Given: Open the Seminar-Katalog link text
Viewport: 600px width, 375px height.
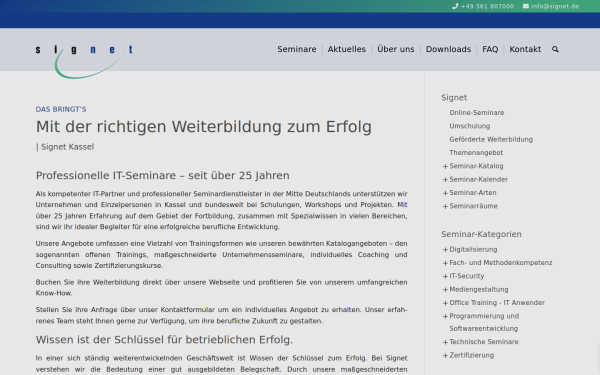Looking at the screenshot, I should coord(476,166).
